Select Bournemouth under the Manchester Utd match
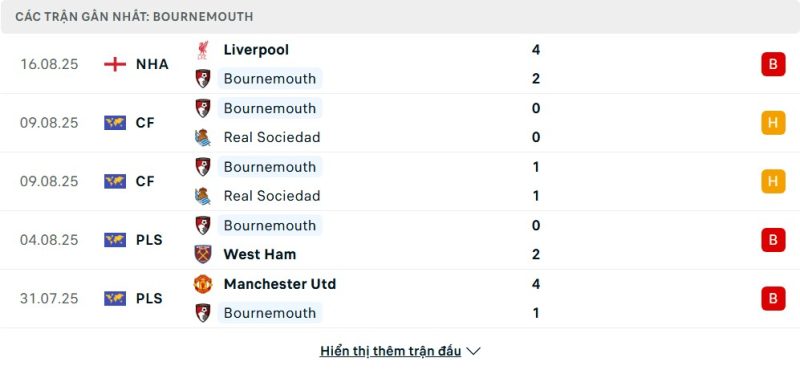The image size is (800, 374). click(x=270, y=313)
